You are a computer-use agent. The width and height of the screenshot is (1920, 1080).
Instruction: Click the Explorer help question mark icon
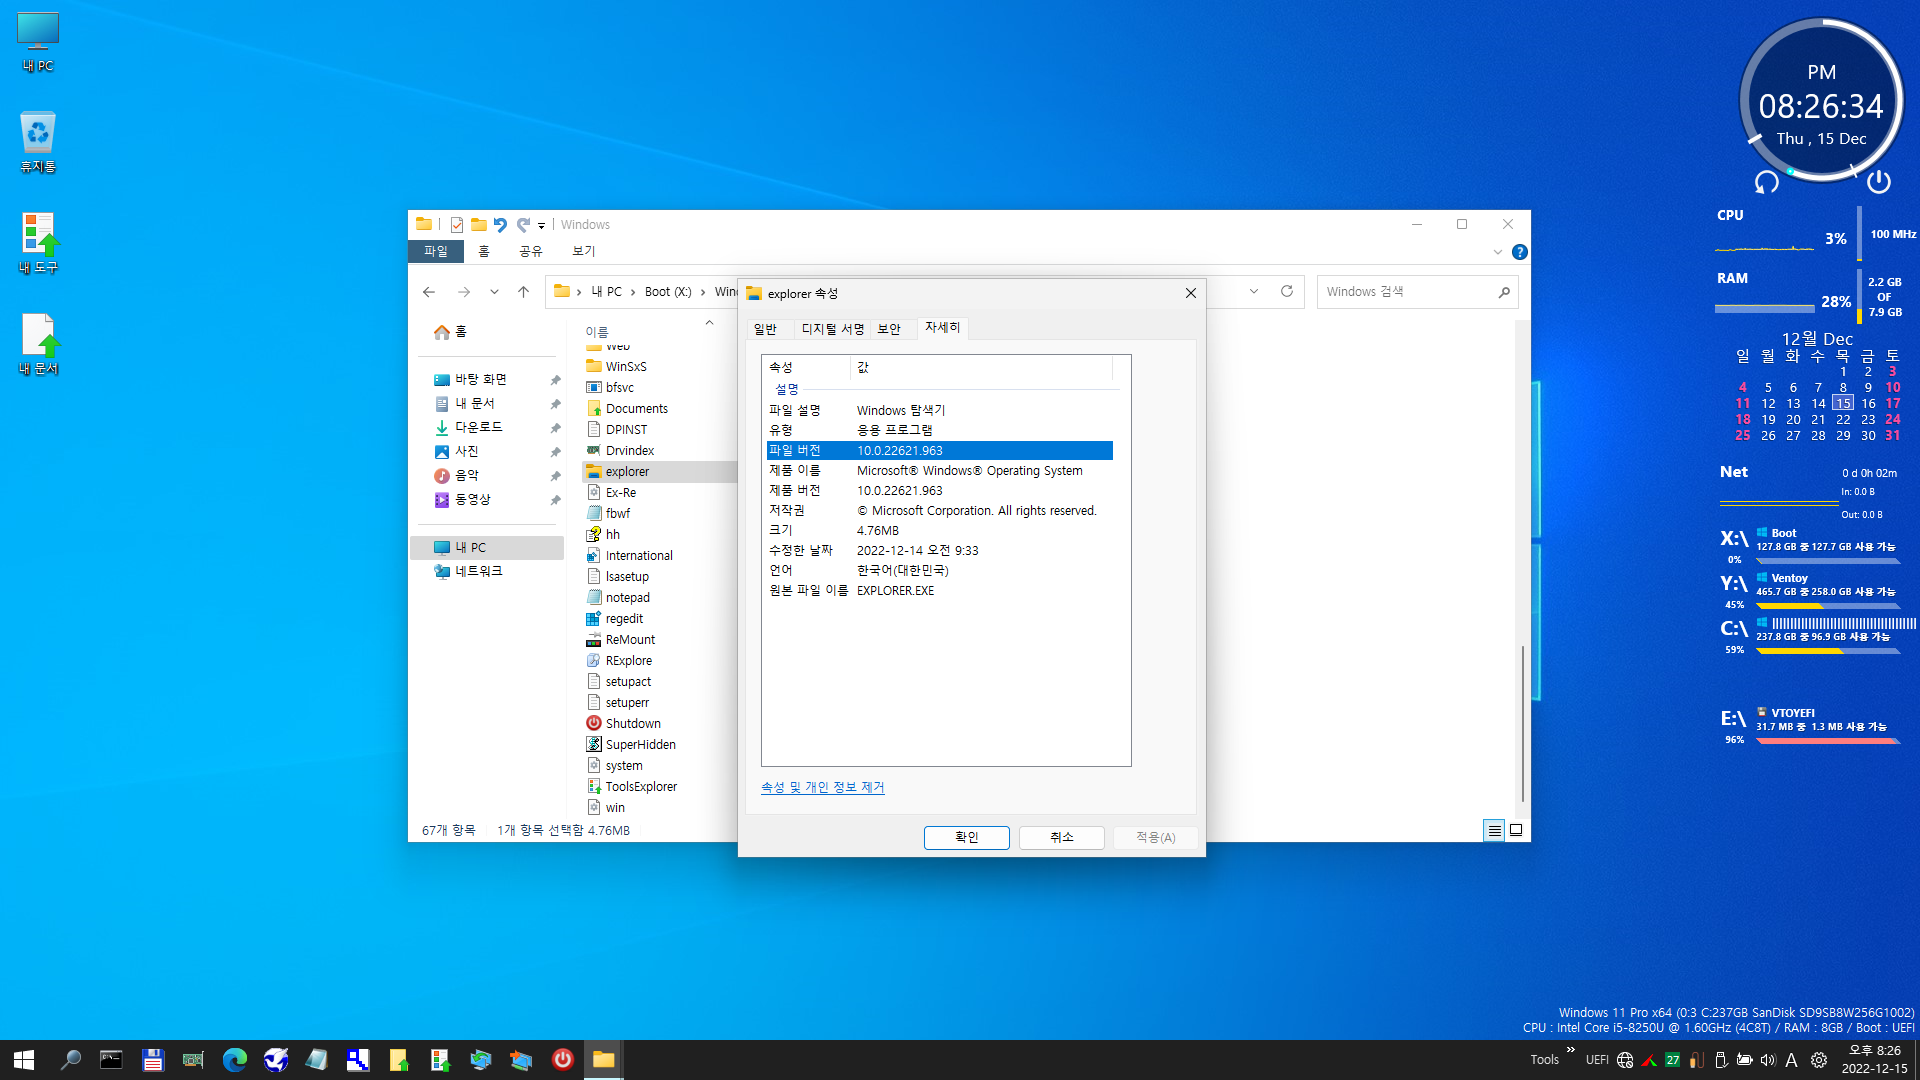pos(1520,252)
